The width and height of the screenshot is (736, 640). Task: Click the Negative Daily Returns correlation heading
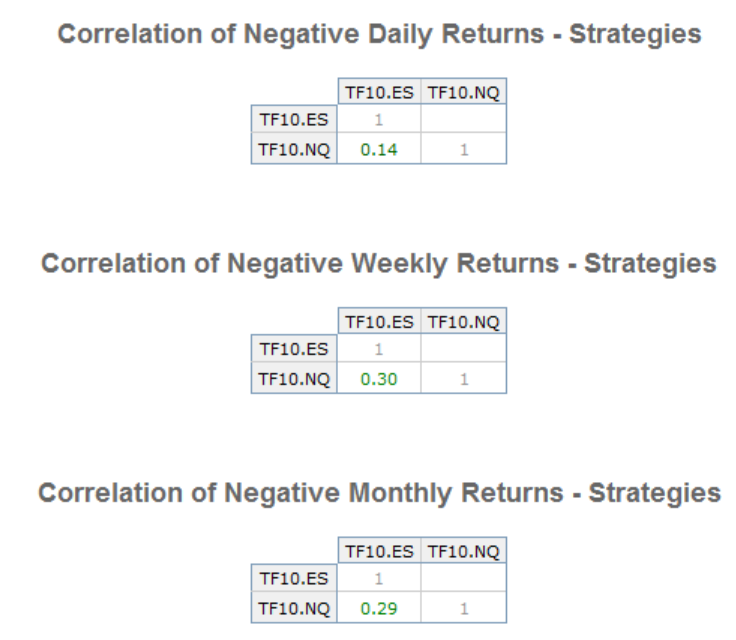click(379, 34)
